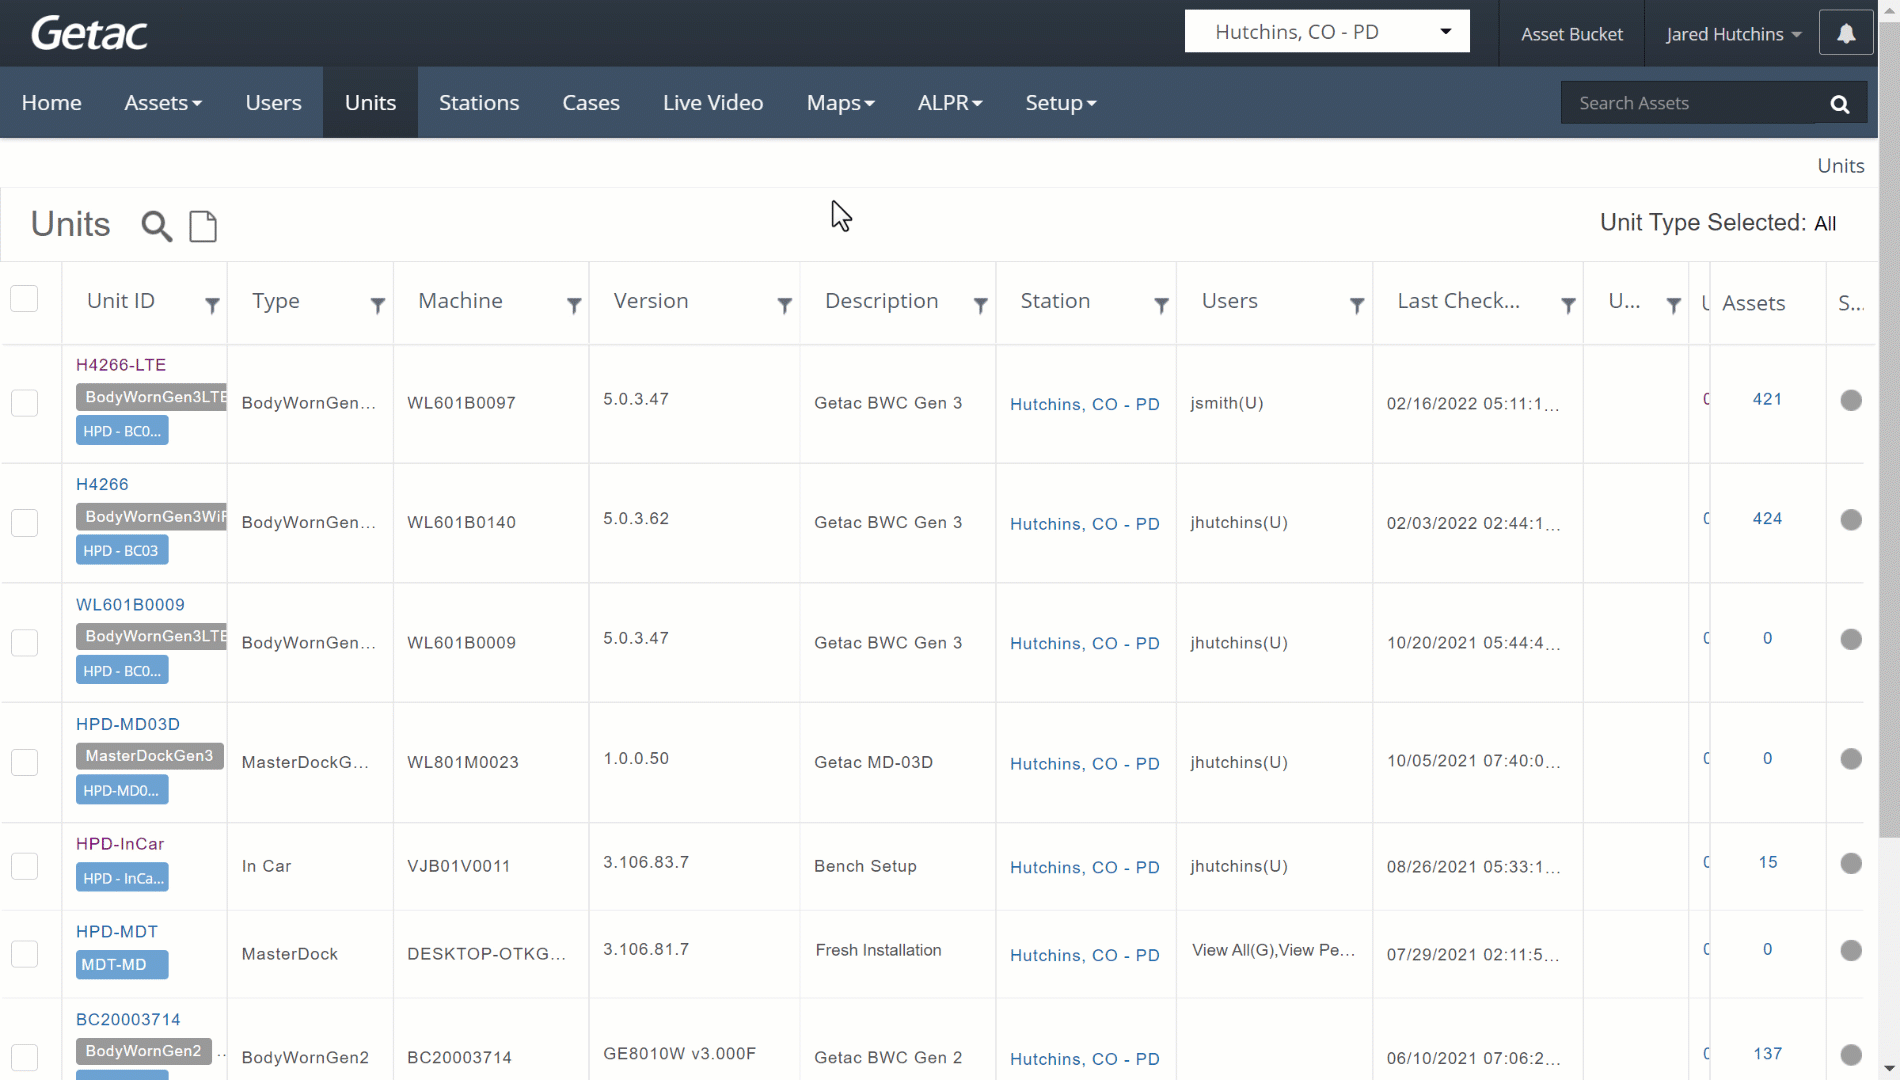This screenshot has height=1080, width=1900.
Task: Sort by the Assets column header
Action: (1753, 303)
